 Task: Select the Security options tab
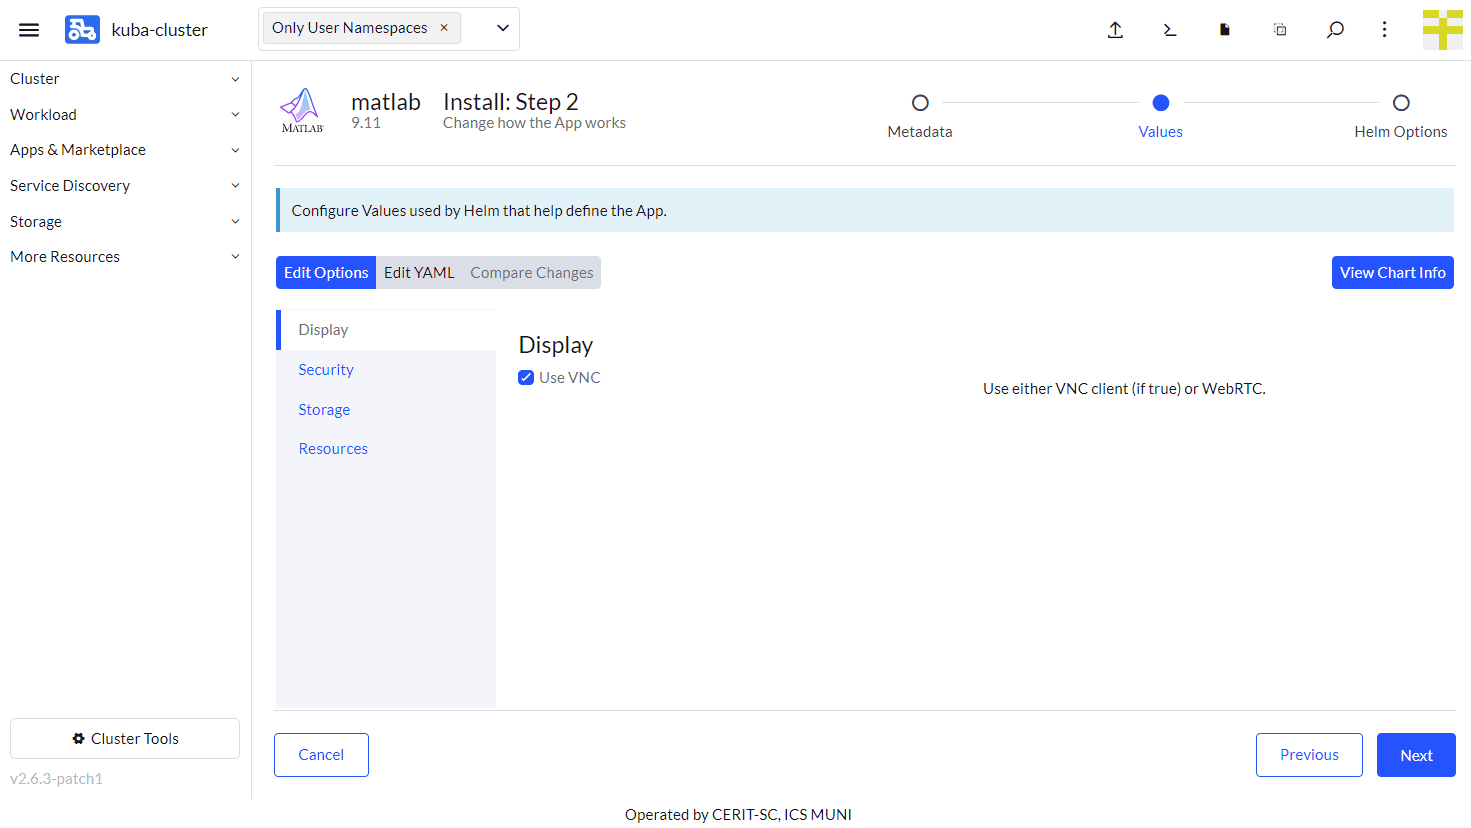tap(326, 370)
